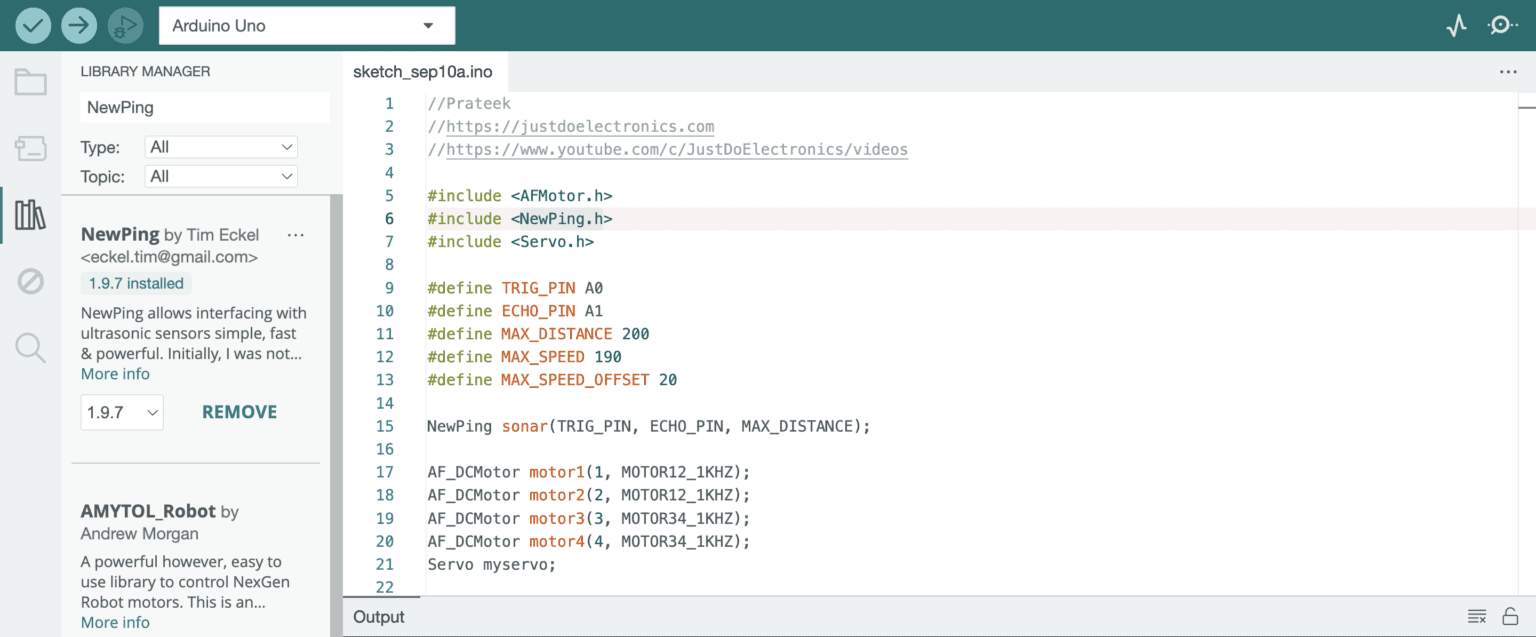Click the Upload arrow button
Screen dimensions: 1536x637
click(79, 25)
